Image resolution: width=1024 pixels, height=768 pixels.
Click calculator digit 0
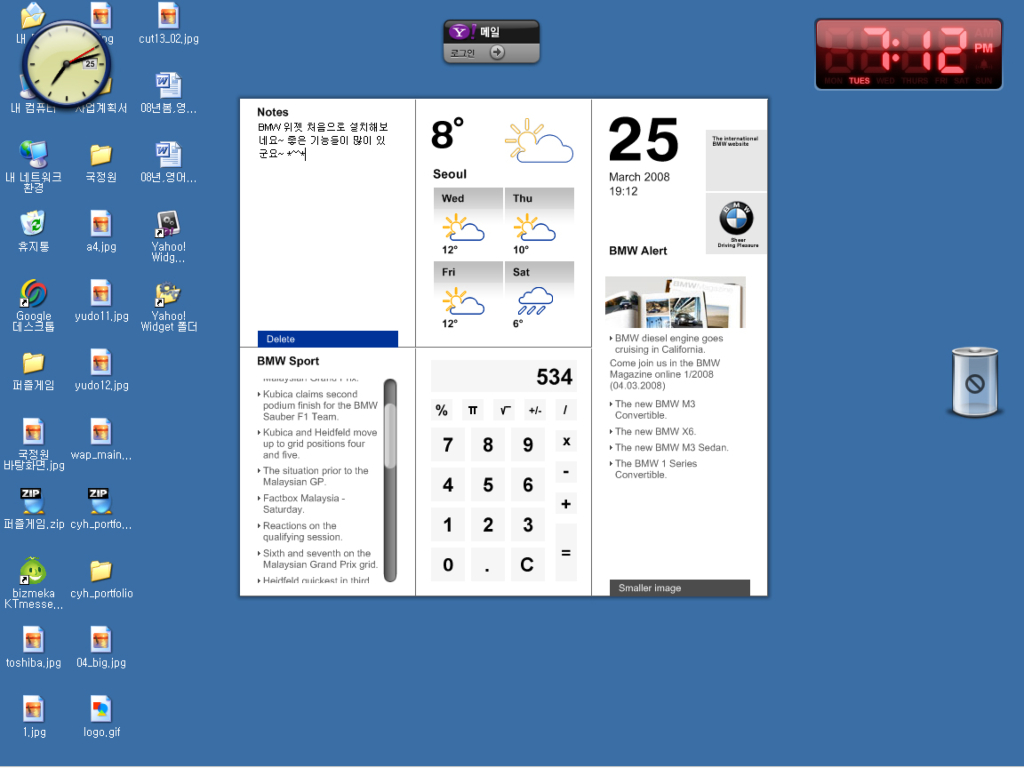[448, 565]
